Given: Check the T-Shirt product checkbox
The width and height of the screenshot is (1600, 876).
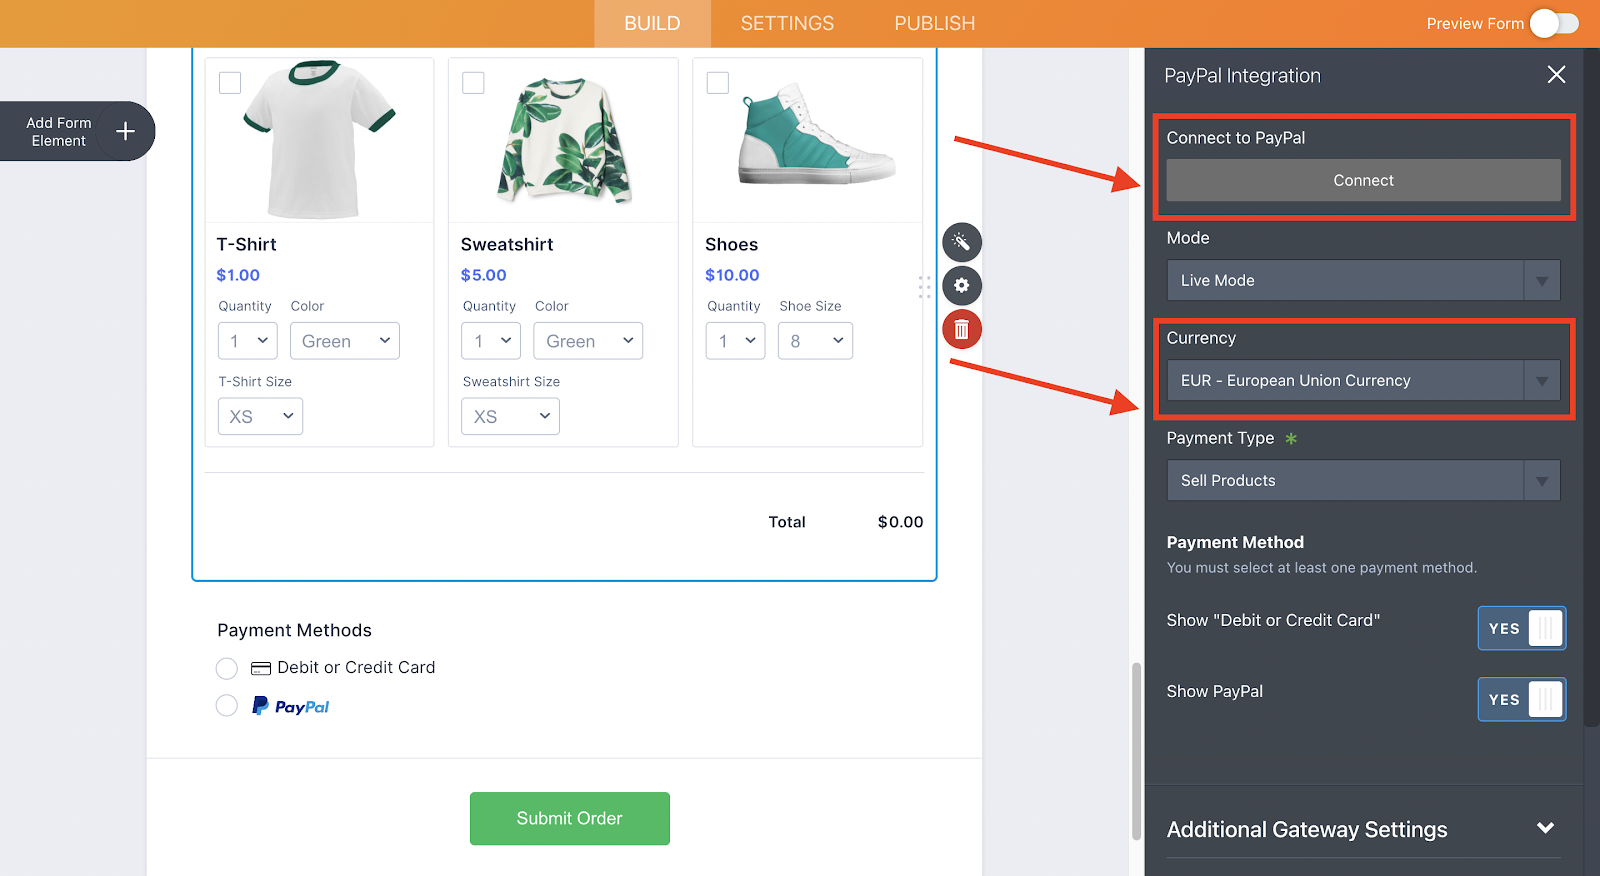Looking at the screenshot, I should [230, 82].
